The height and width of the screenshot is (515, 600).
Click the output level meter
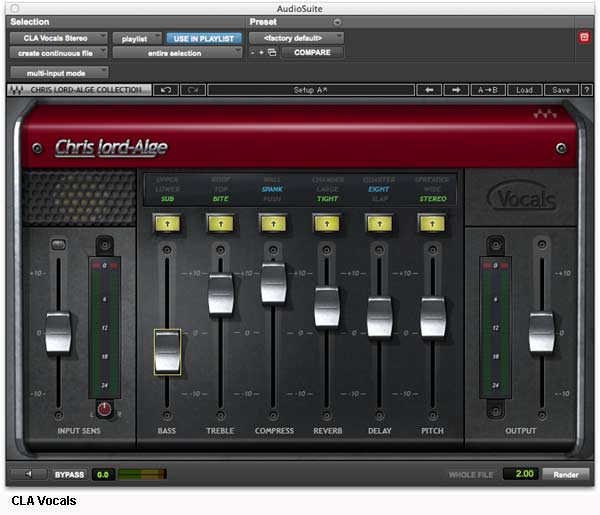tap(495, 328)
